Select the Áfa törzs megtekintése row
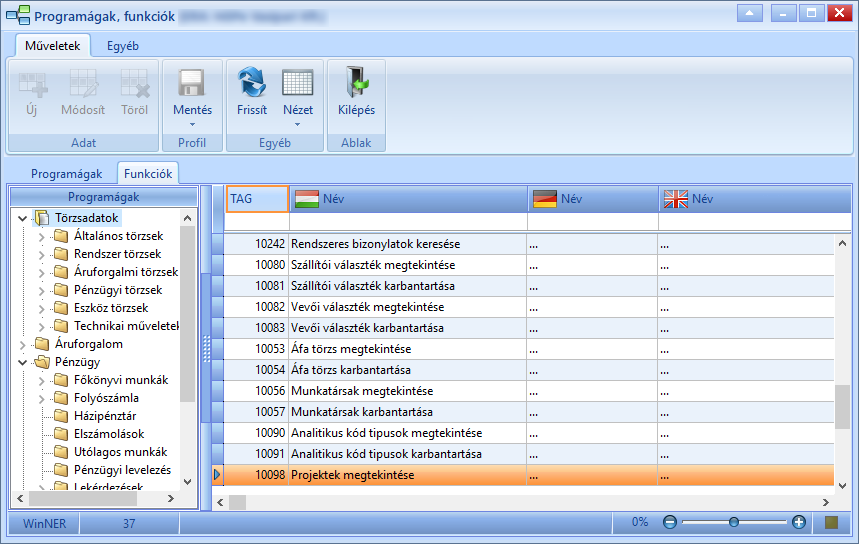Viewport: 859px width, 544px height. 351,349
